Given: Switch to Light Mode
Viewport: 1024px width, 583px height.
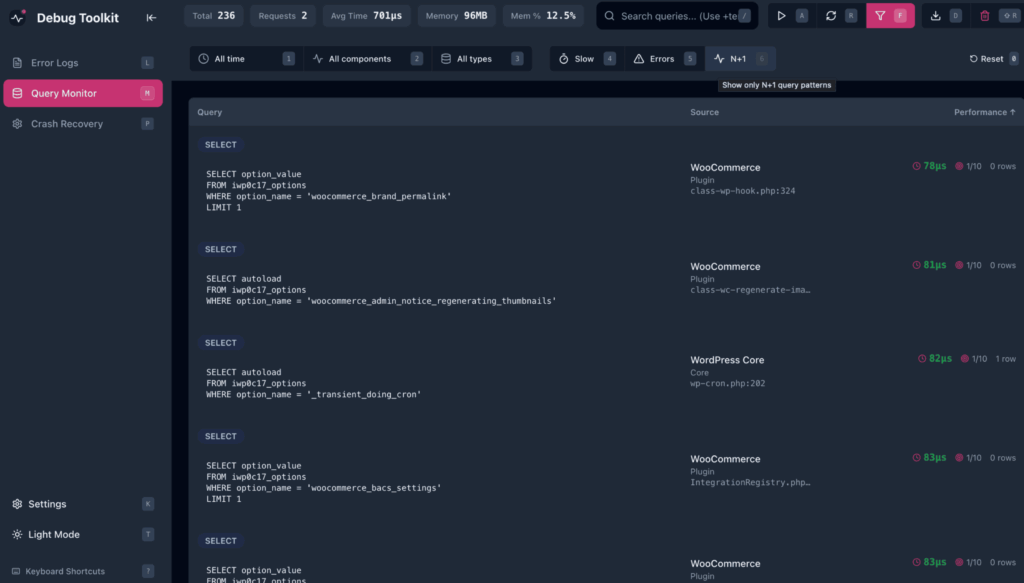Looking at the screenshot, I should [54, 534].
